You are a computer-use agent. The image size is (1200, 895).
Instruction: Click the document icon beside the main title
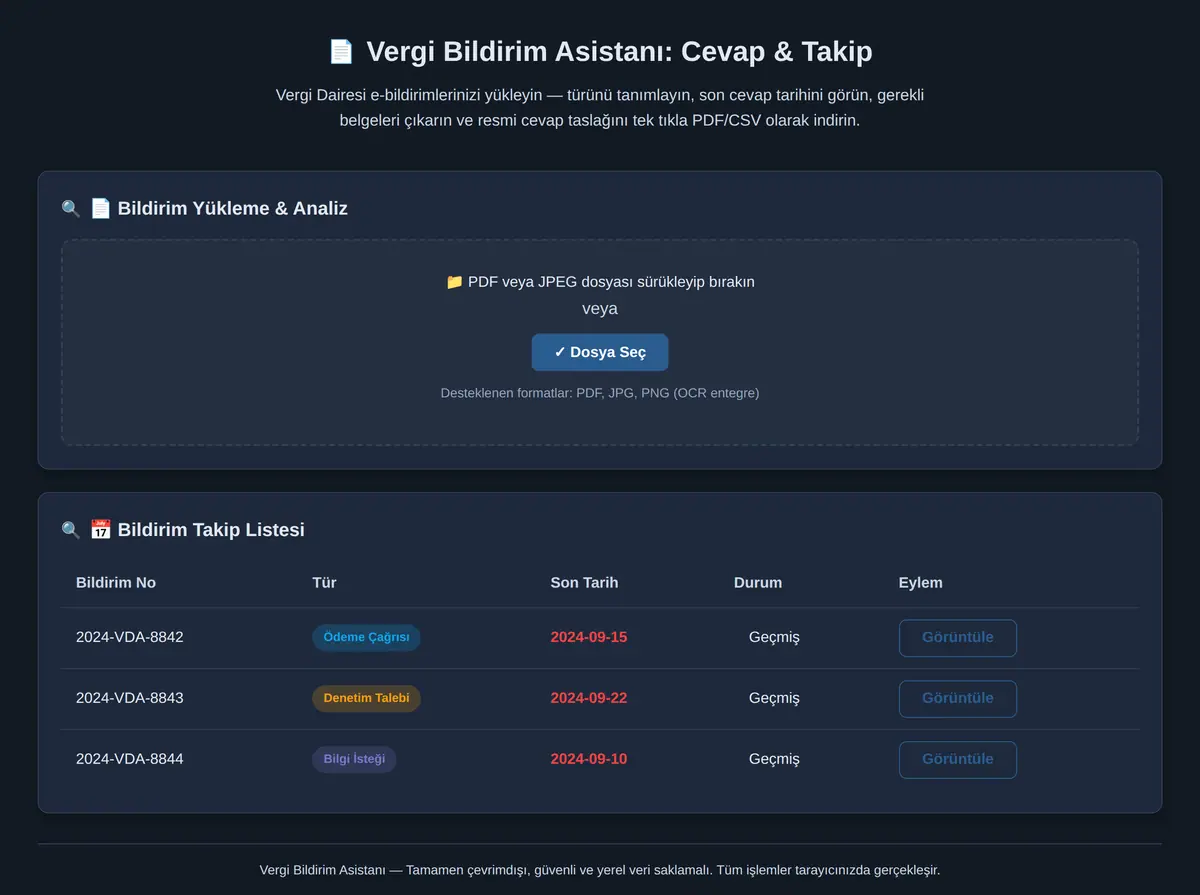(x=341, y=52)
